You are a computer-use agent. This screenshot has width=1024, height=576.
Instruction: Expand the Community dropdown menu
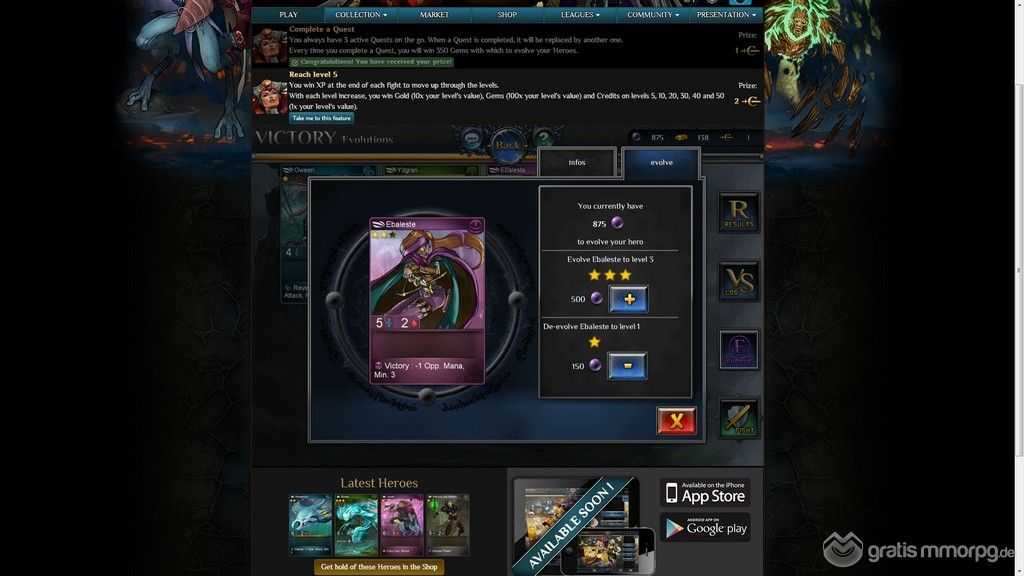pos(653,14)
